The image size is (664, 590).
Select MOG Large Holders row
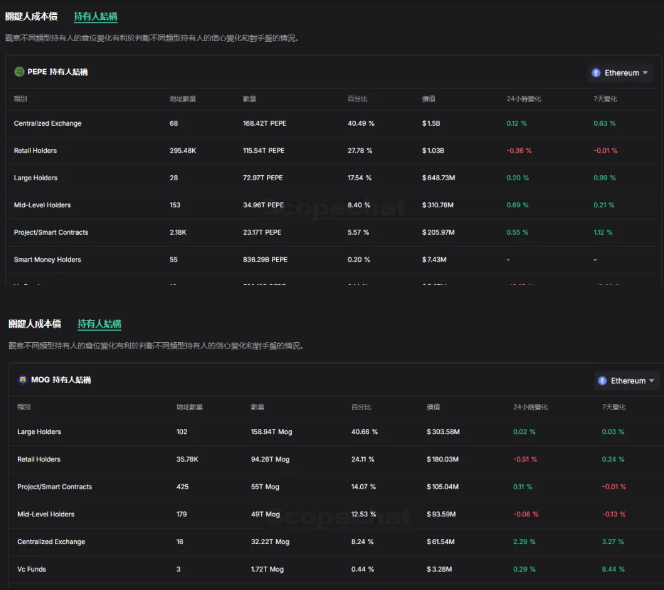[336, 432]
